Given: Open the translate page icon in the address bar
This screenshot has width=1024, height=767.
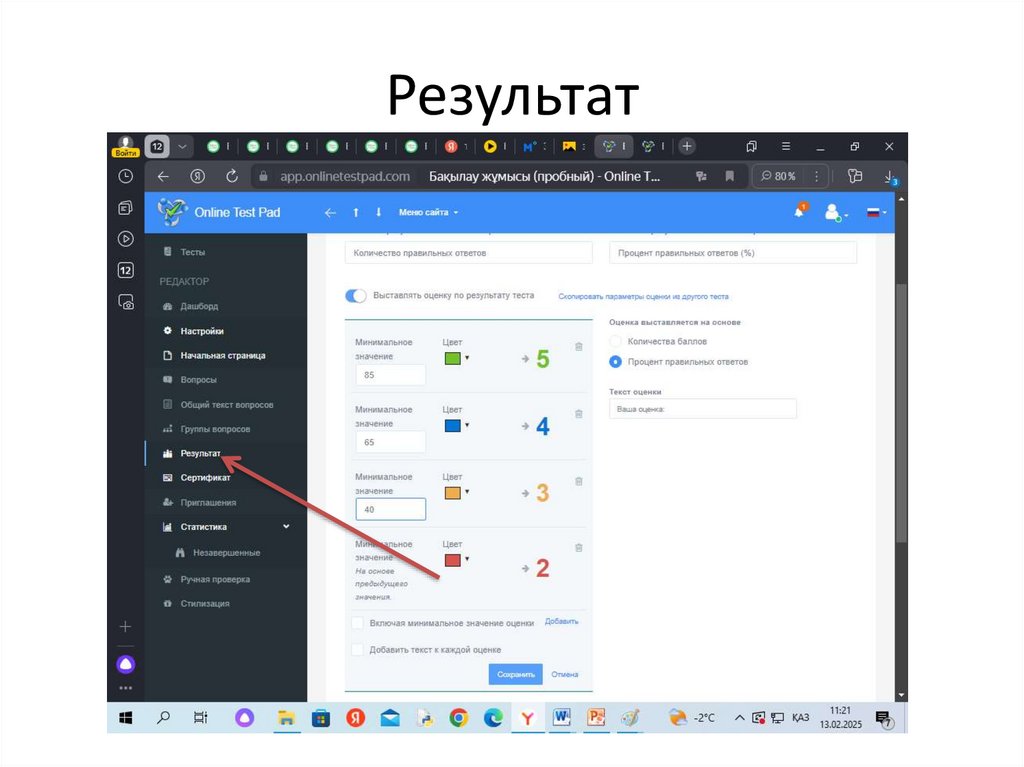Looking at the screenshot, I should click(x=701, y=176).
